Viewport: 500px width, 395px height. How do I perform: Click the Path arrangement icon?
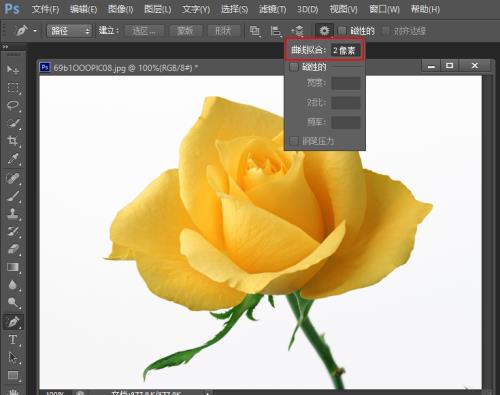[x=297, y=31]
